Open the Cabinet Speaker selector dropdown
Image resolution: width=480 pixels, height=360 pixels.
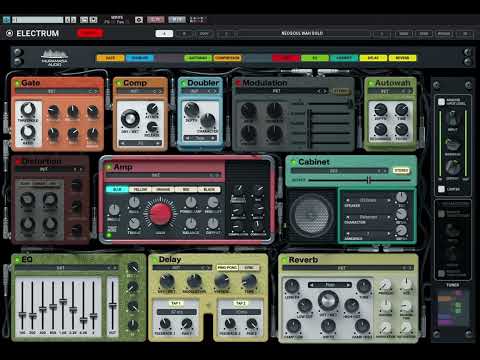[368, 200]
